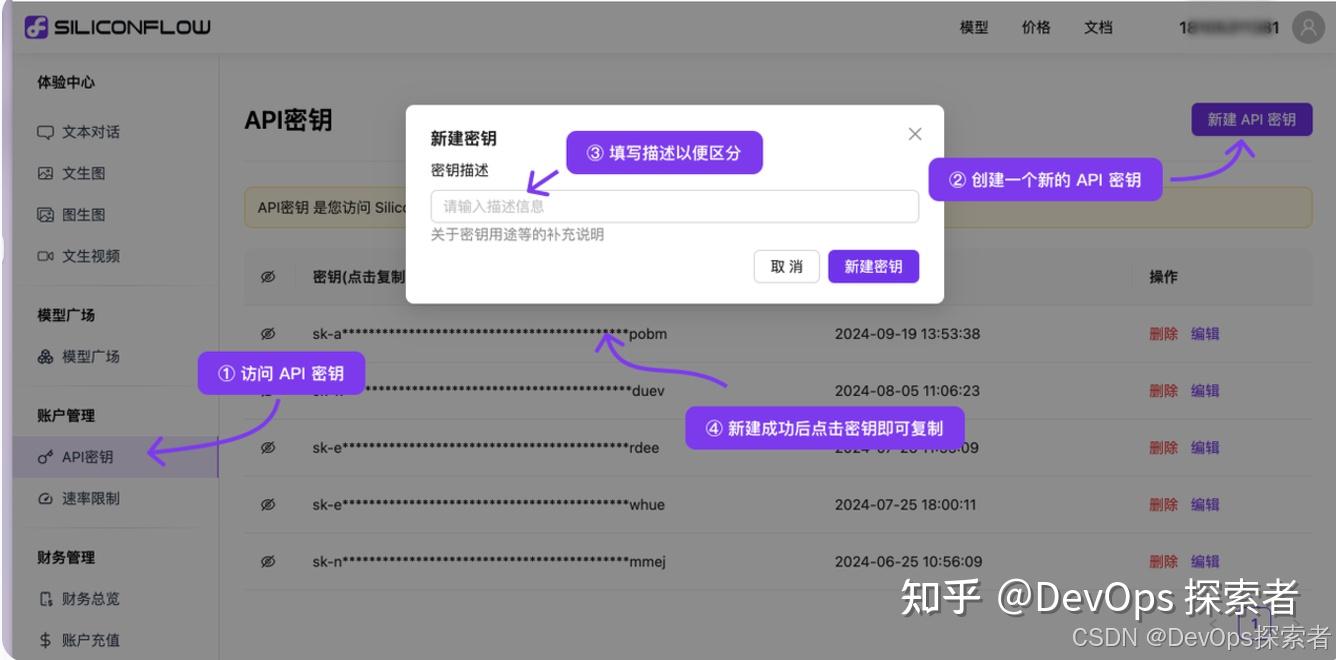1336x660 pixels.
Task: Open 速率限制 via its rate icon
Action: (46, 498)
